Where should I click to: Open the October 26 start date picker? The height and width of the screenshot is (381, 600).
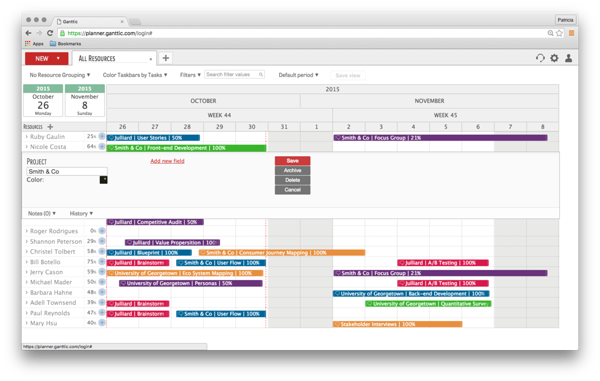click(43, 100)
